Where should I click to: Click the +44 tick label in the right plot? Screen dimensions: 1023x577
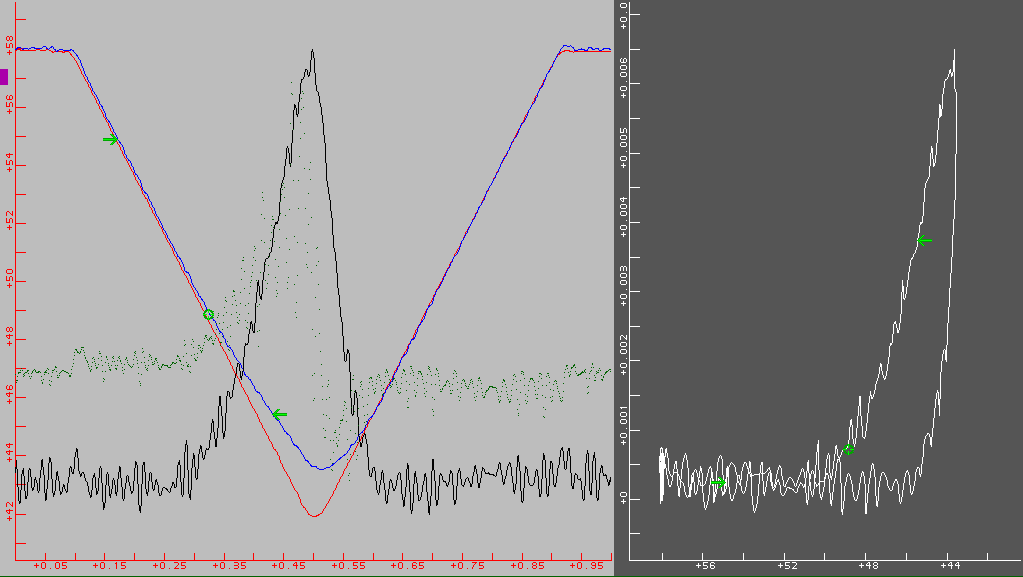click(x=948, y=566)
